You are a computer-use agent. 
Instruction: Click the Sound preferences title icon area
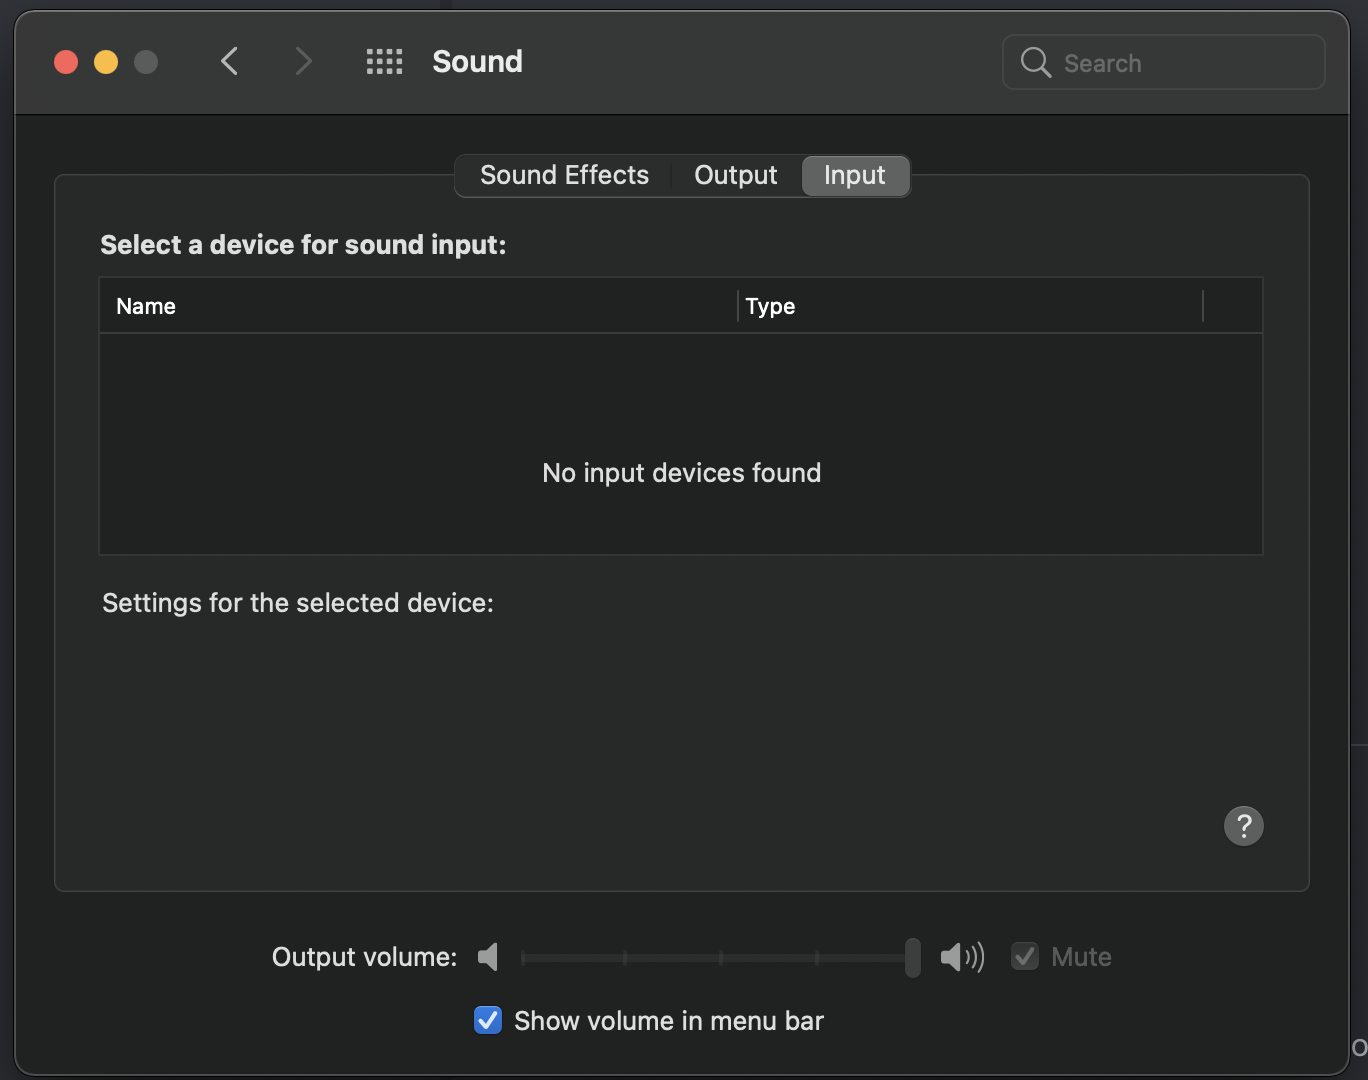477,61
